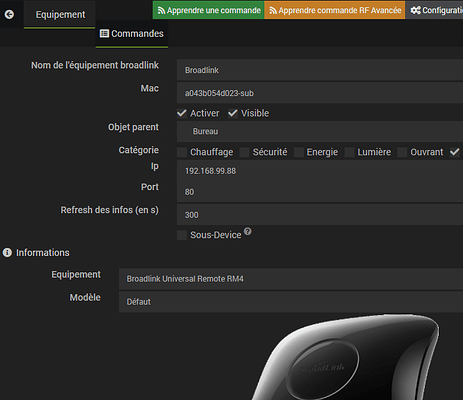Click the equipment name field Broadlink

click(320, 70)
